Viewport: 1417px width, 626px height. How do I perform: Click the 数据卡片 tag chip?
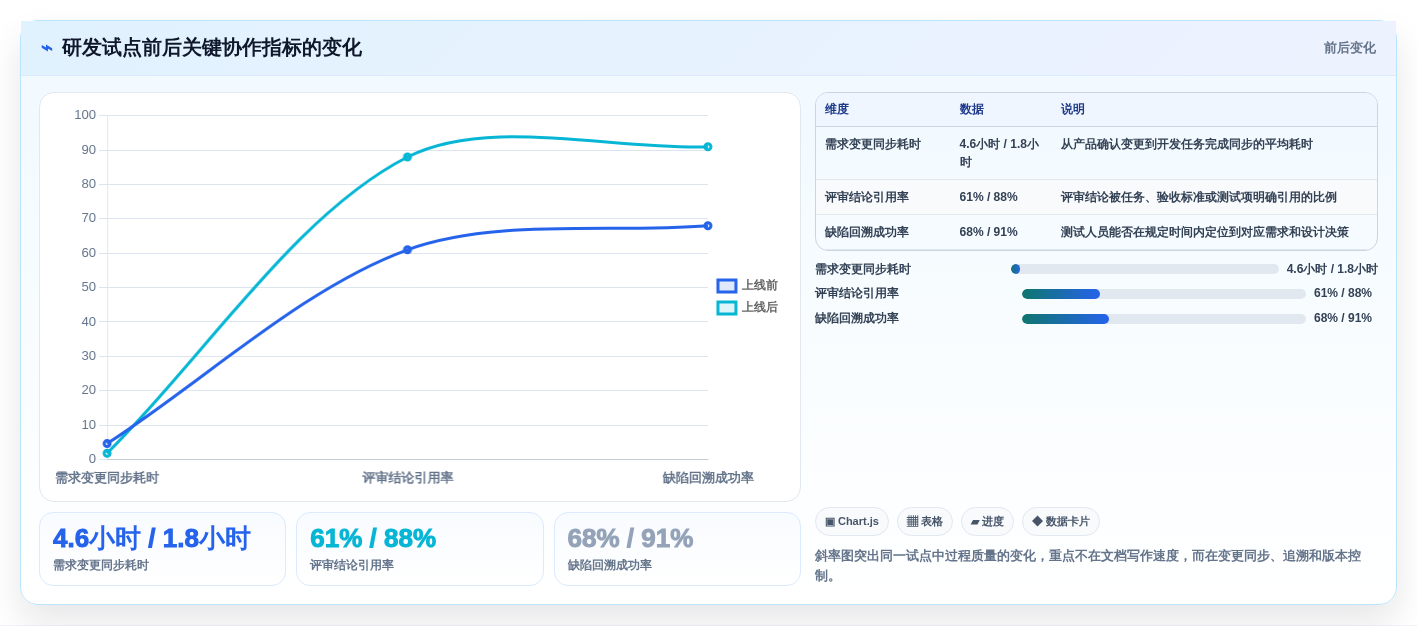[x=1061, y=521]
